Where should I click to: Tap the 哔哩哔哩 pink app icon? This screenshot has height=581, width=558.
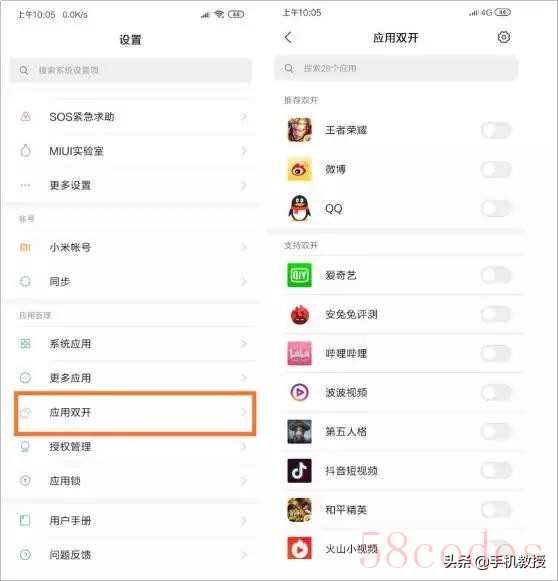(299, 353)
